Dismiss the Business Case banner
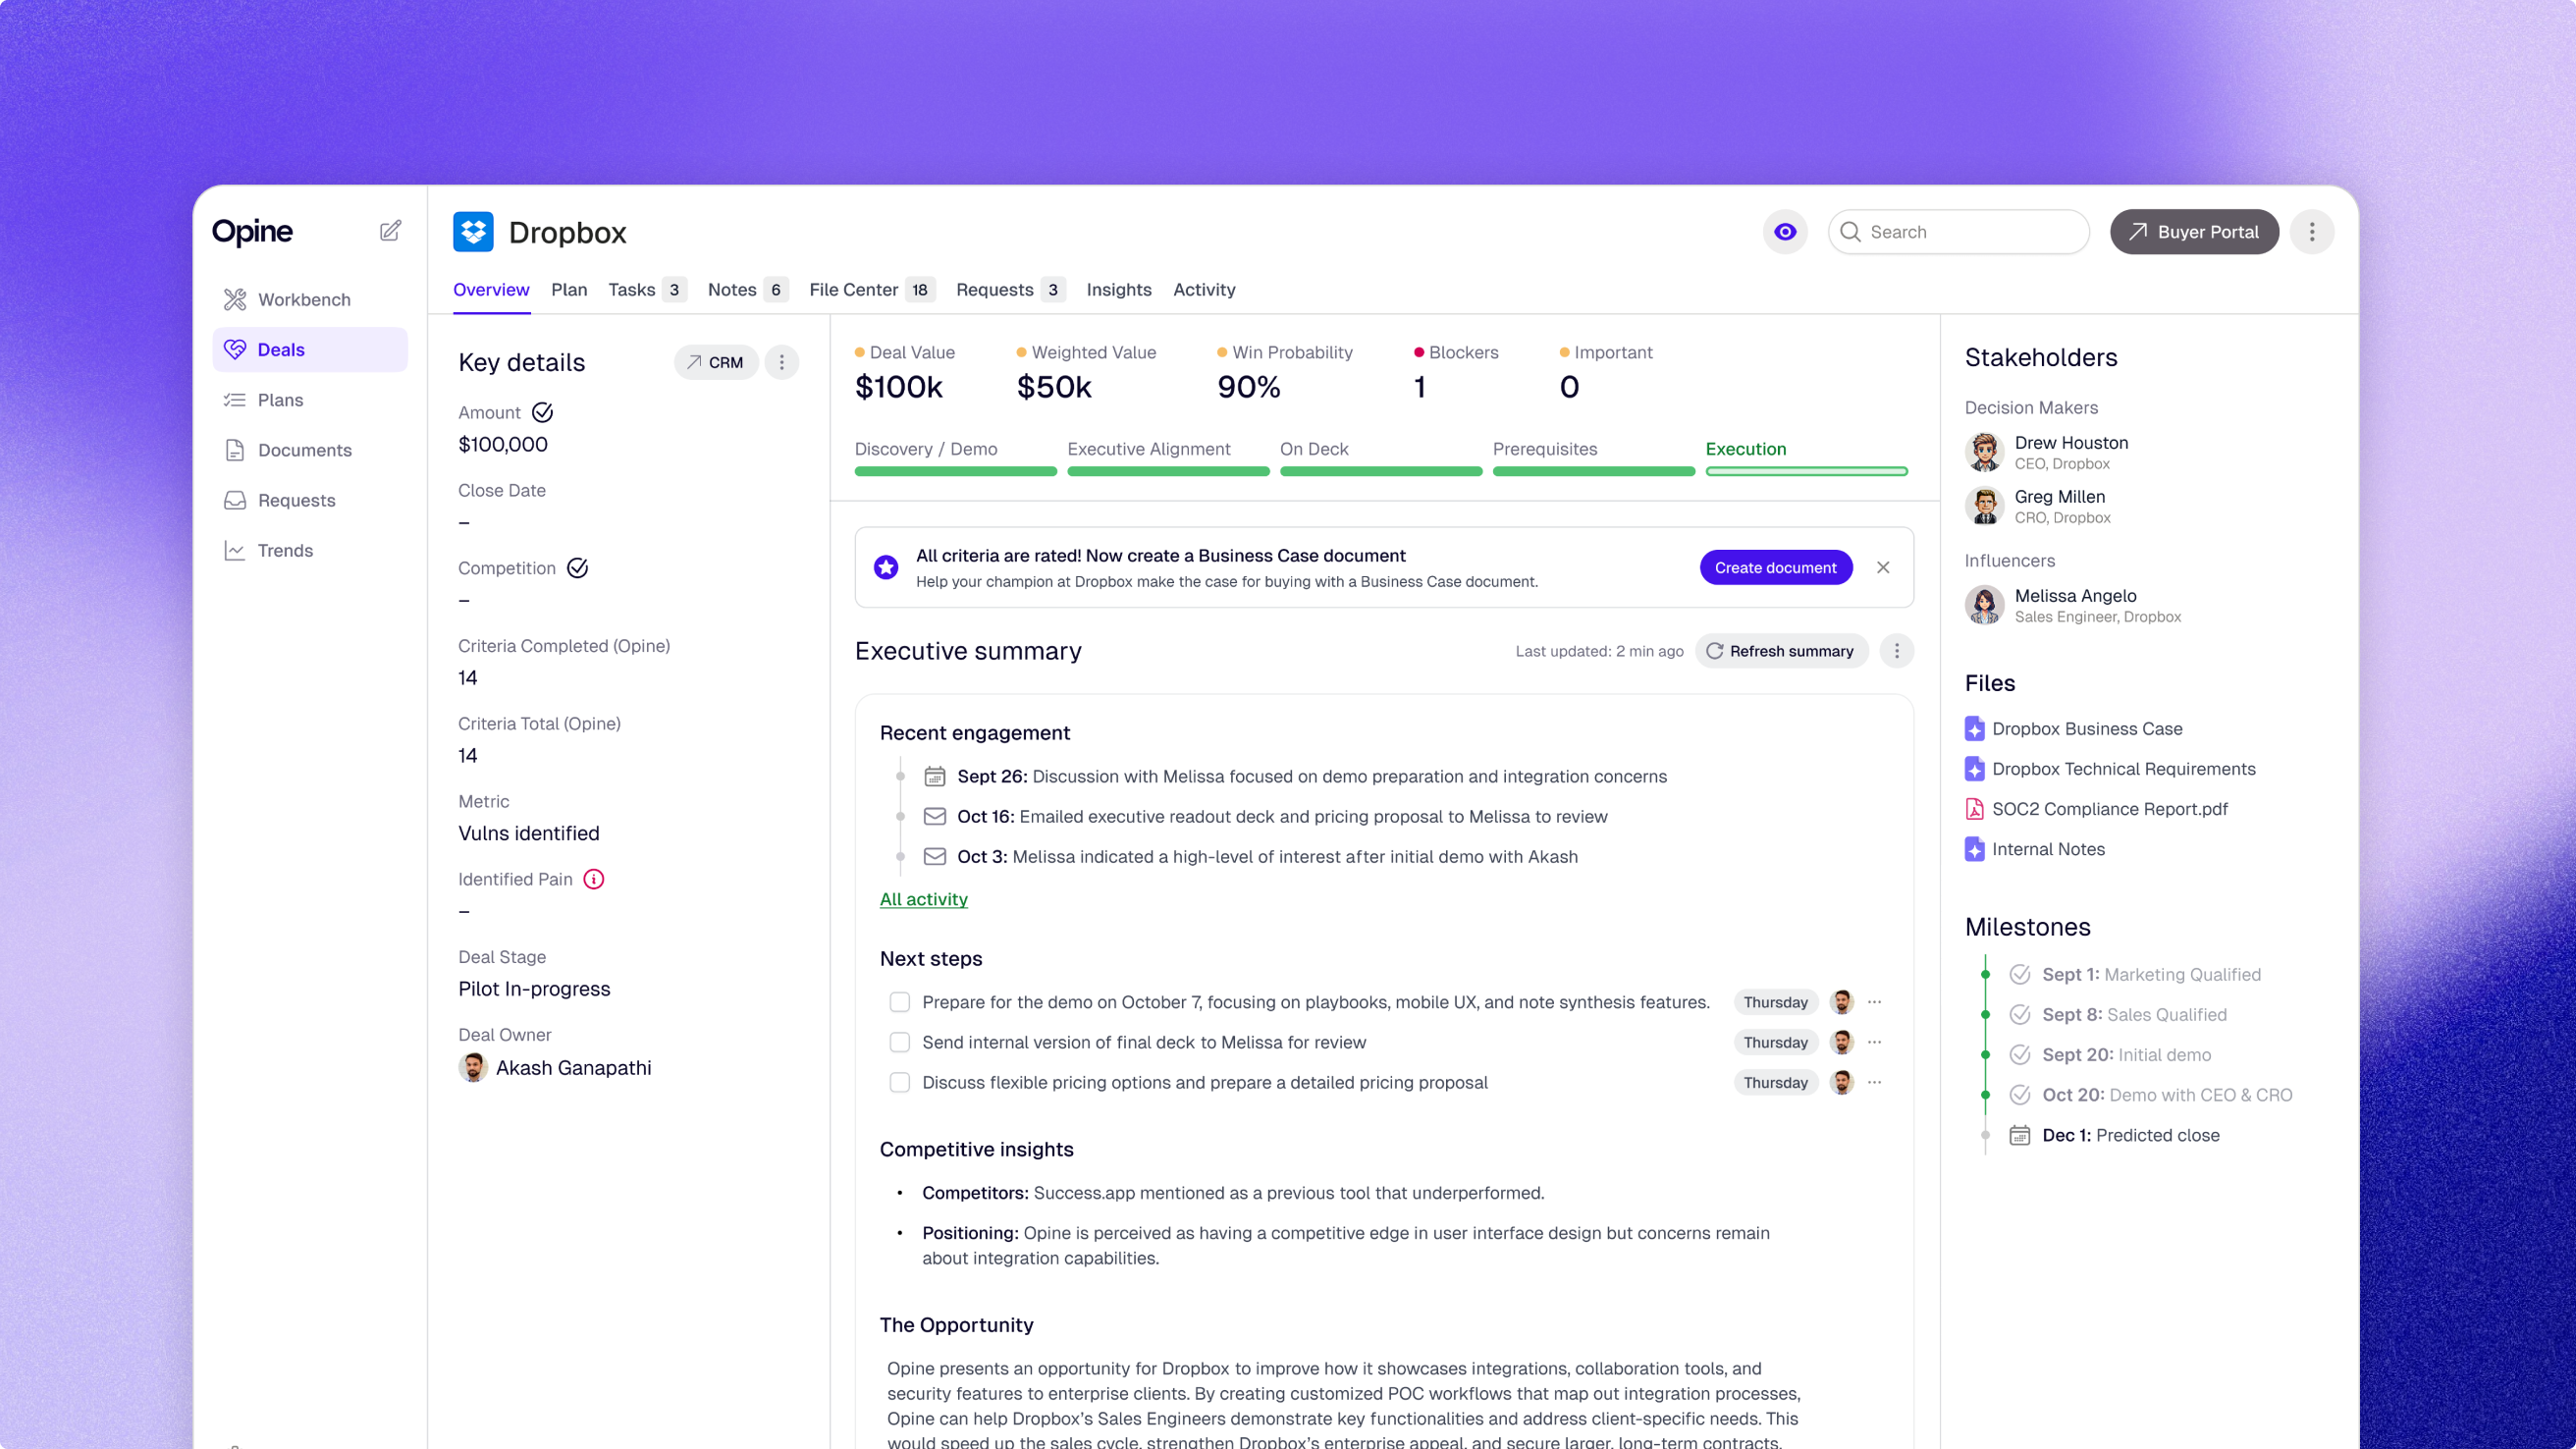2576x1449 pixels. 1883,567
